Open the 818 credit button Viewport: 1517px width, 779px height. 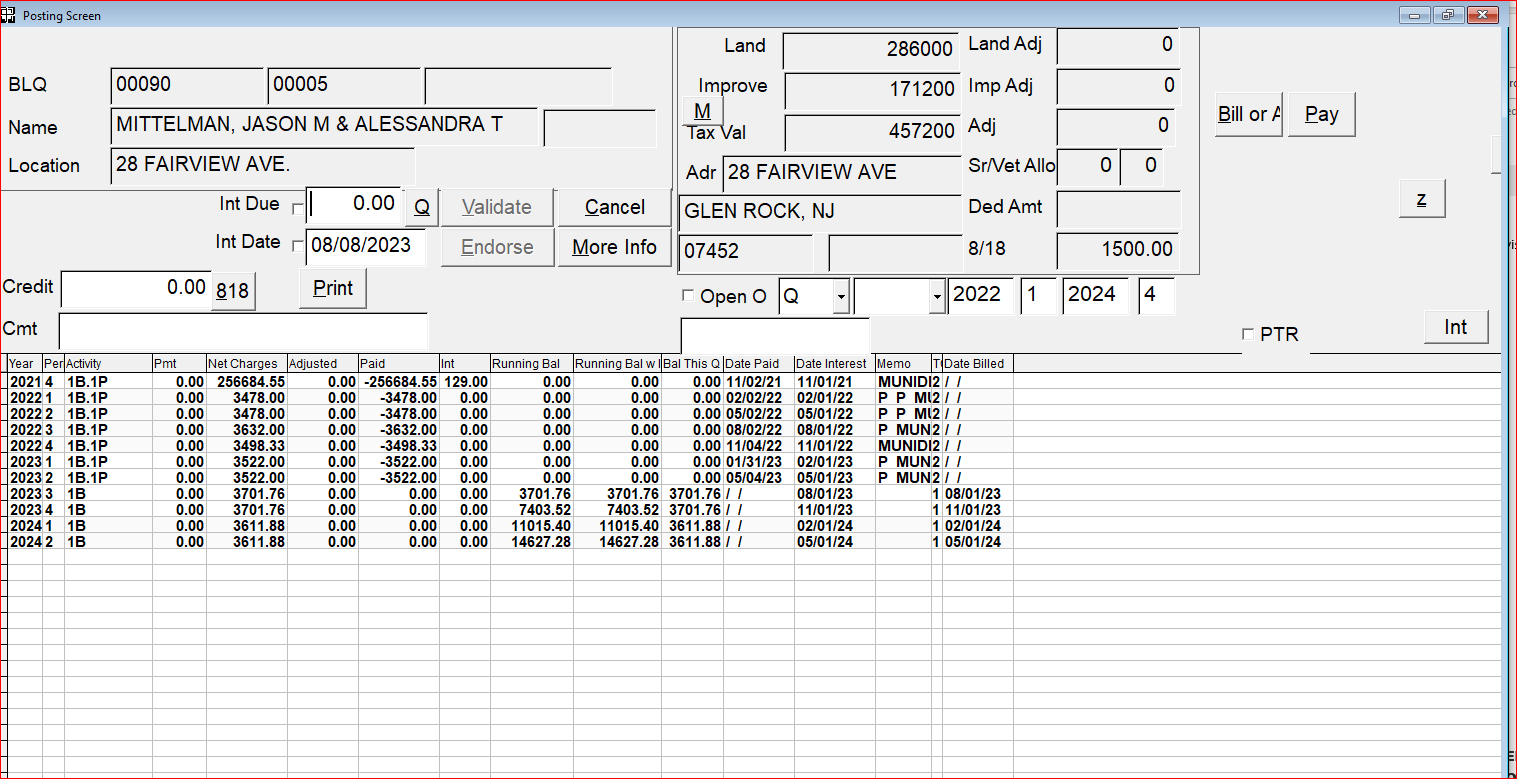point(234,291)
